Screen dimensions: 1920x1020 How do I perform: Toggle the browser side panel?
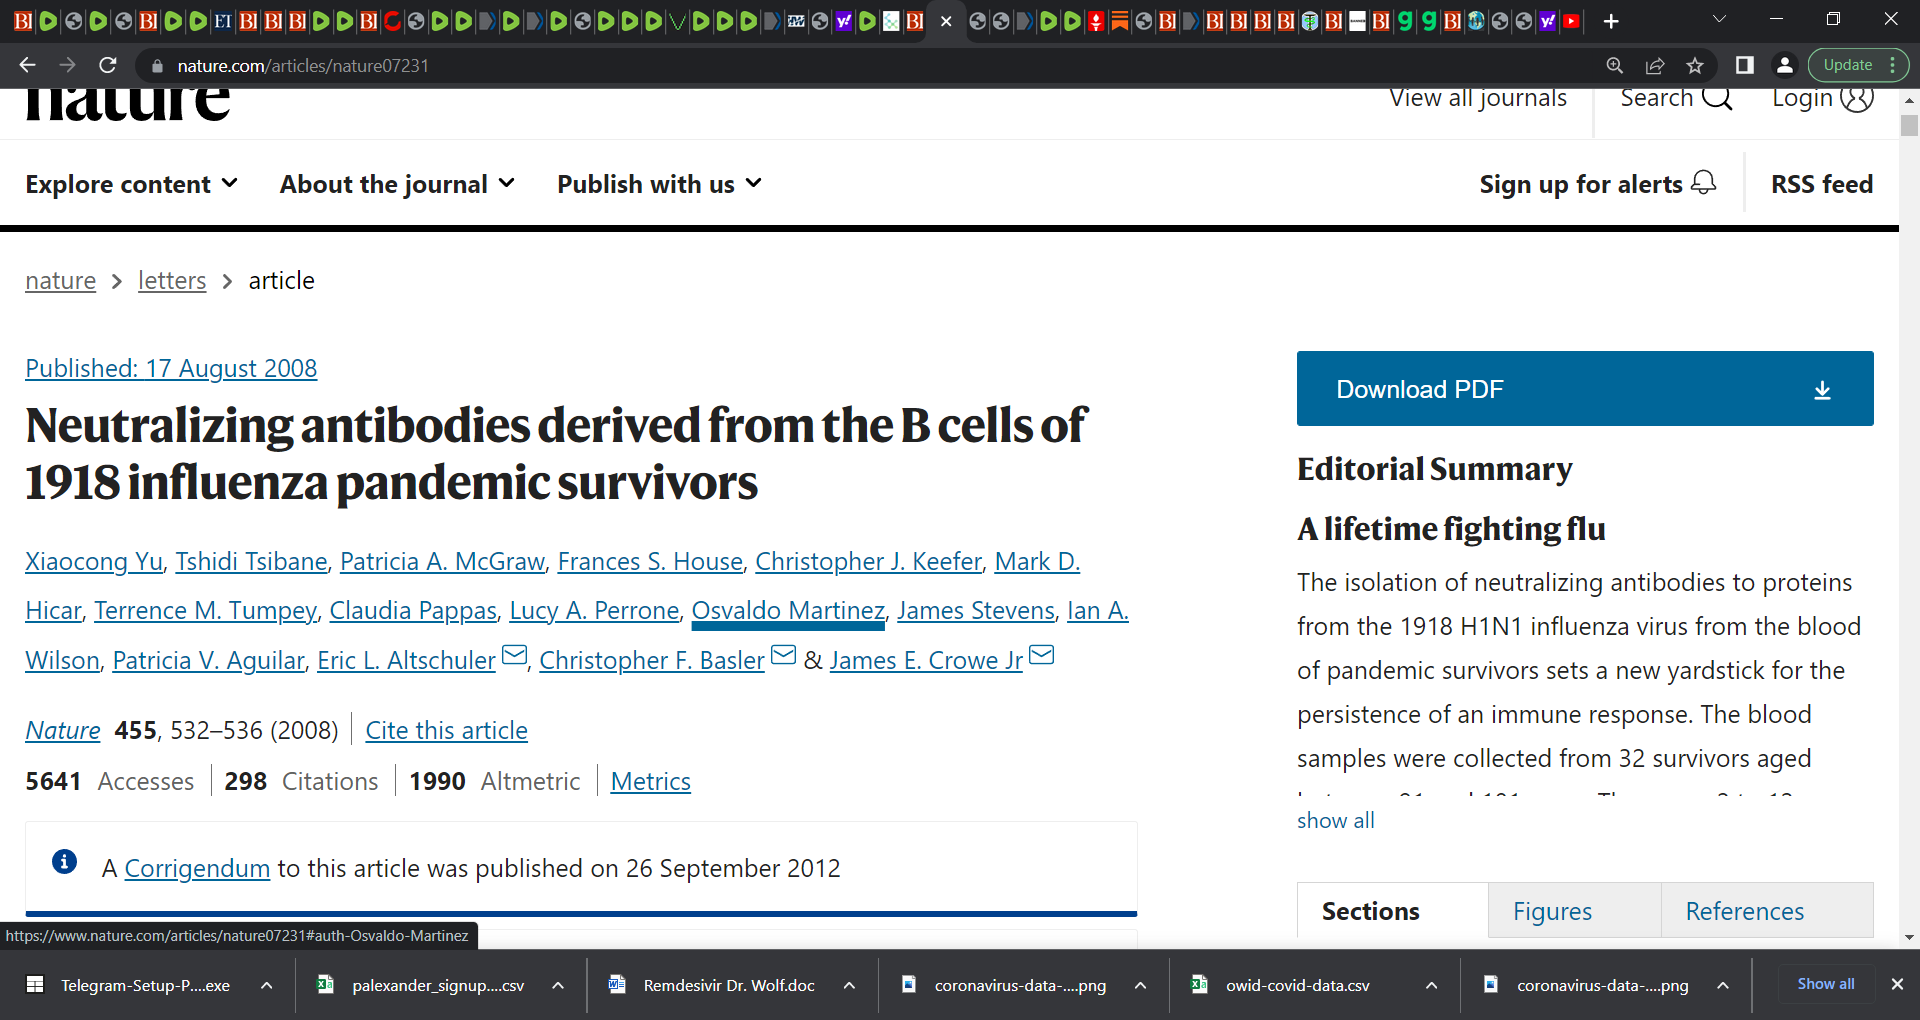point(1744,65)
